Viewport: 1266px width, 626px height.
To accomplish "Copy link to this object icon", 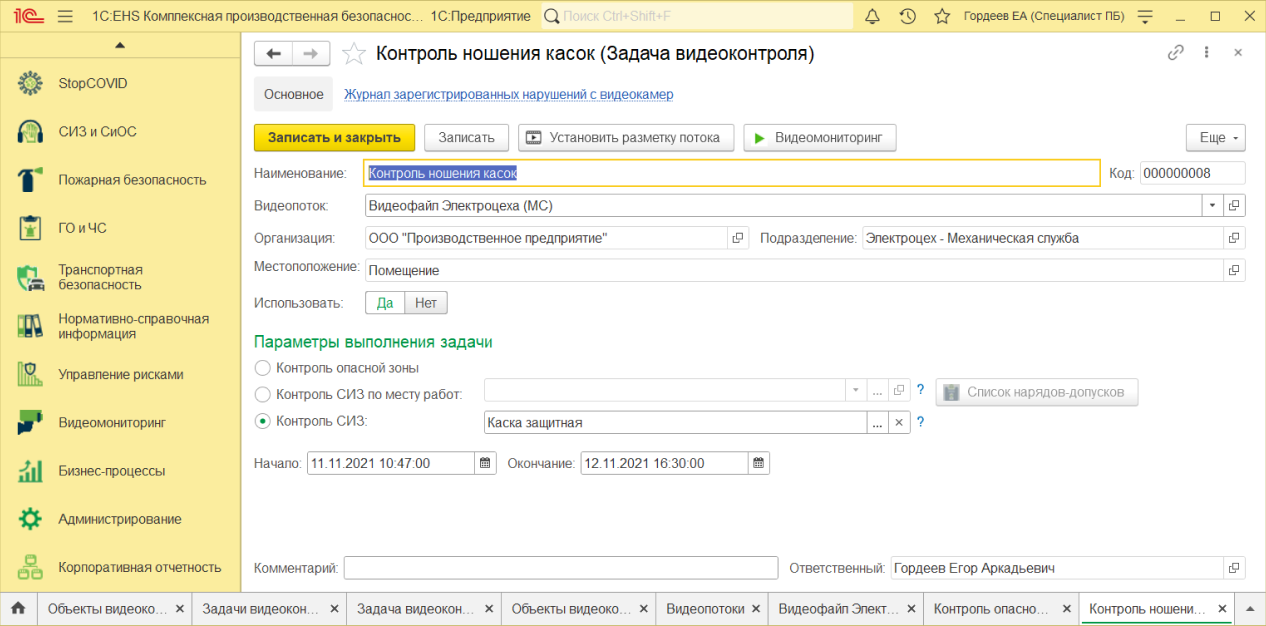I will click(x=1176, y=53).
